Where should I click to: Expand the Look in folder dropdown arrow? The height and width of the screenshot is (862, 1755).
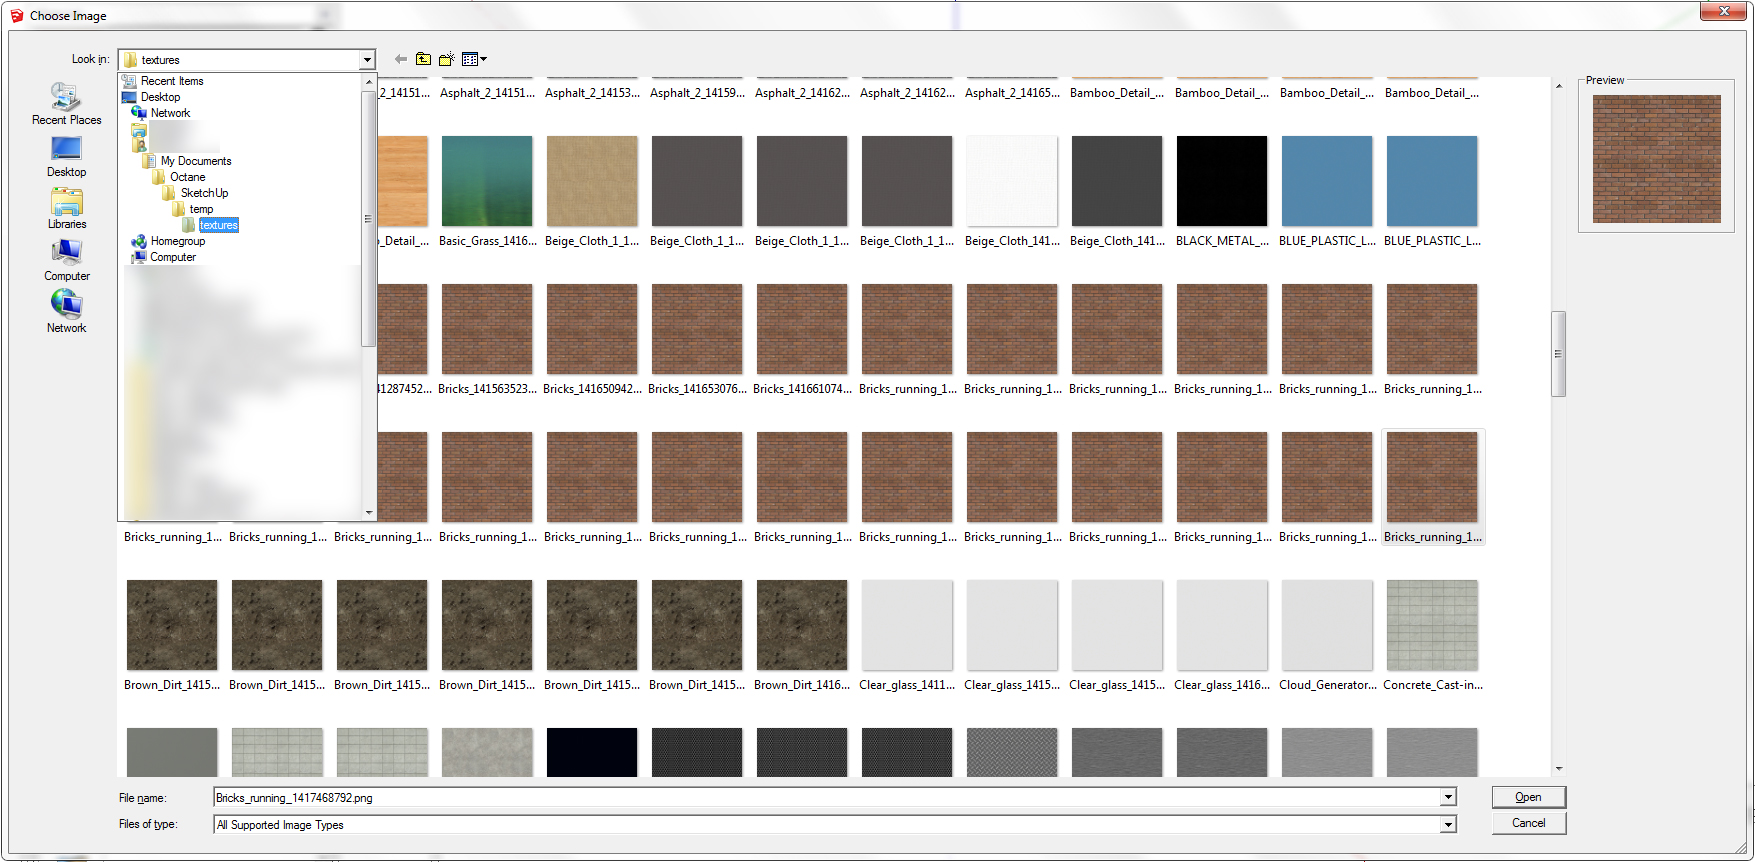(x=367, y=60)
